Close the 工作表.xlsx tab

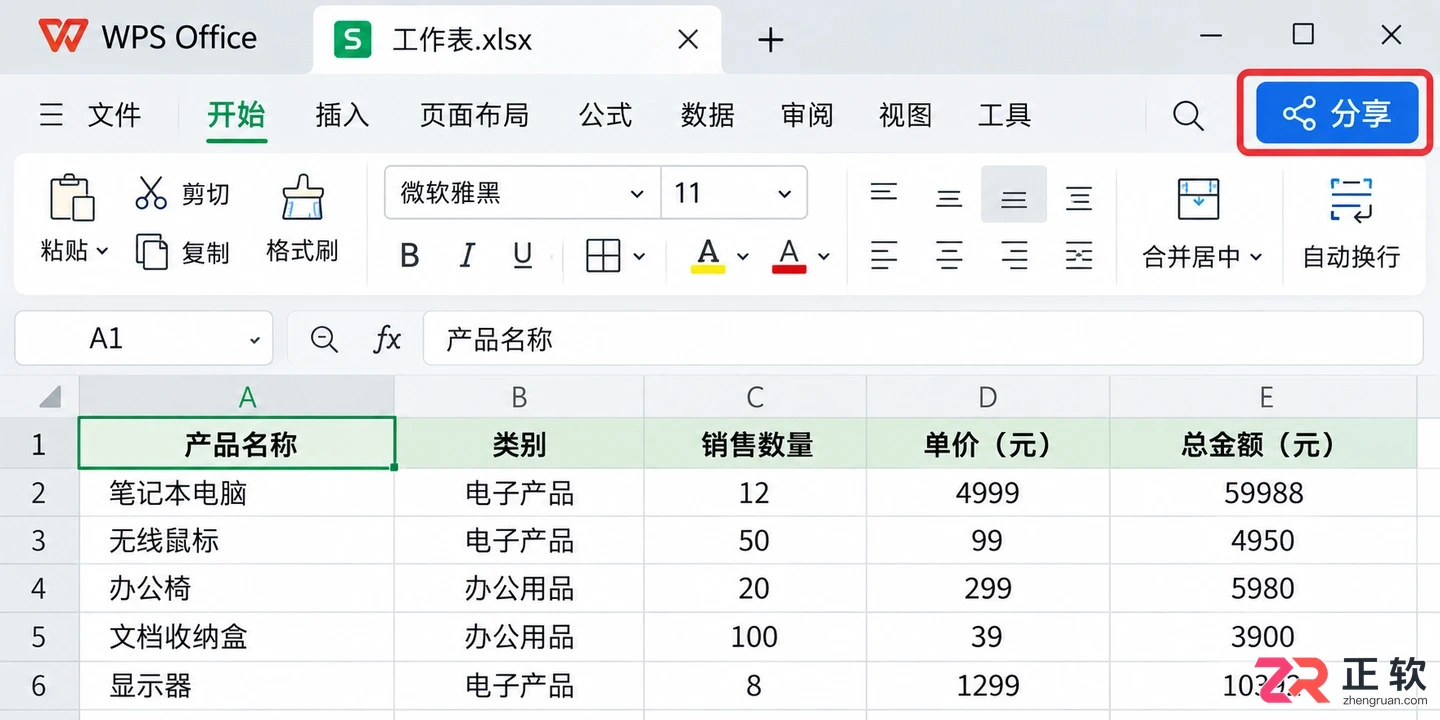tap(688, 39)
